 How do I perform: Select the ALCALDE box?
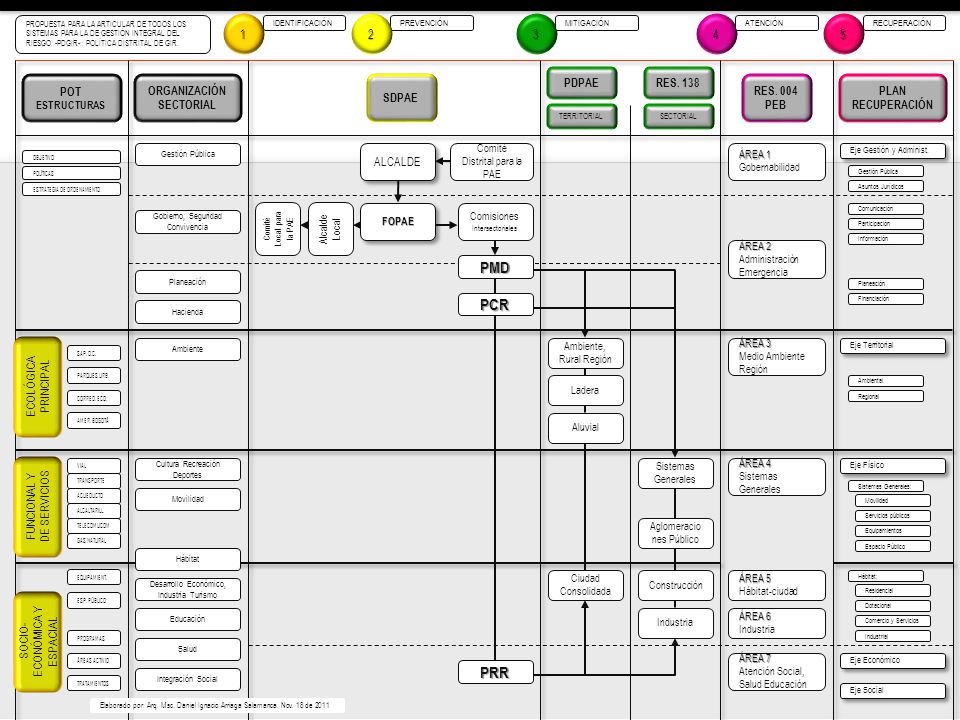click(397, 162)
